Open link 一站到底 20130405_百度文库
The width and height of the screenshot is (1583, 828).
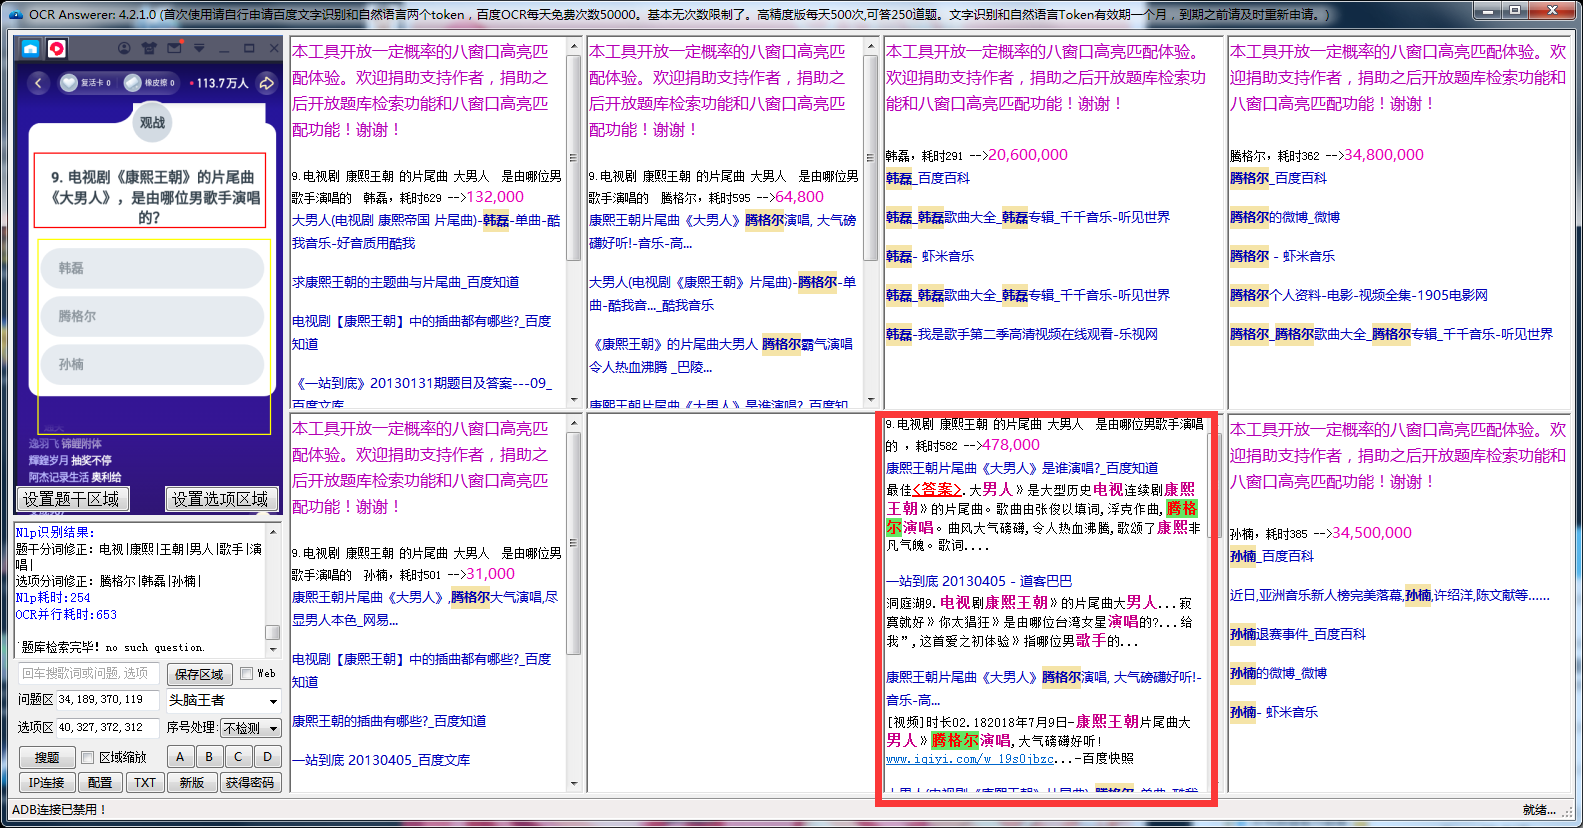pyautogui.click(x=381, y=760)
